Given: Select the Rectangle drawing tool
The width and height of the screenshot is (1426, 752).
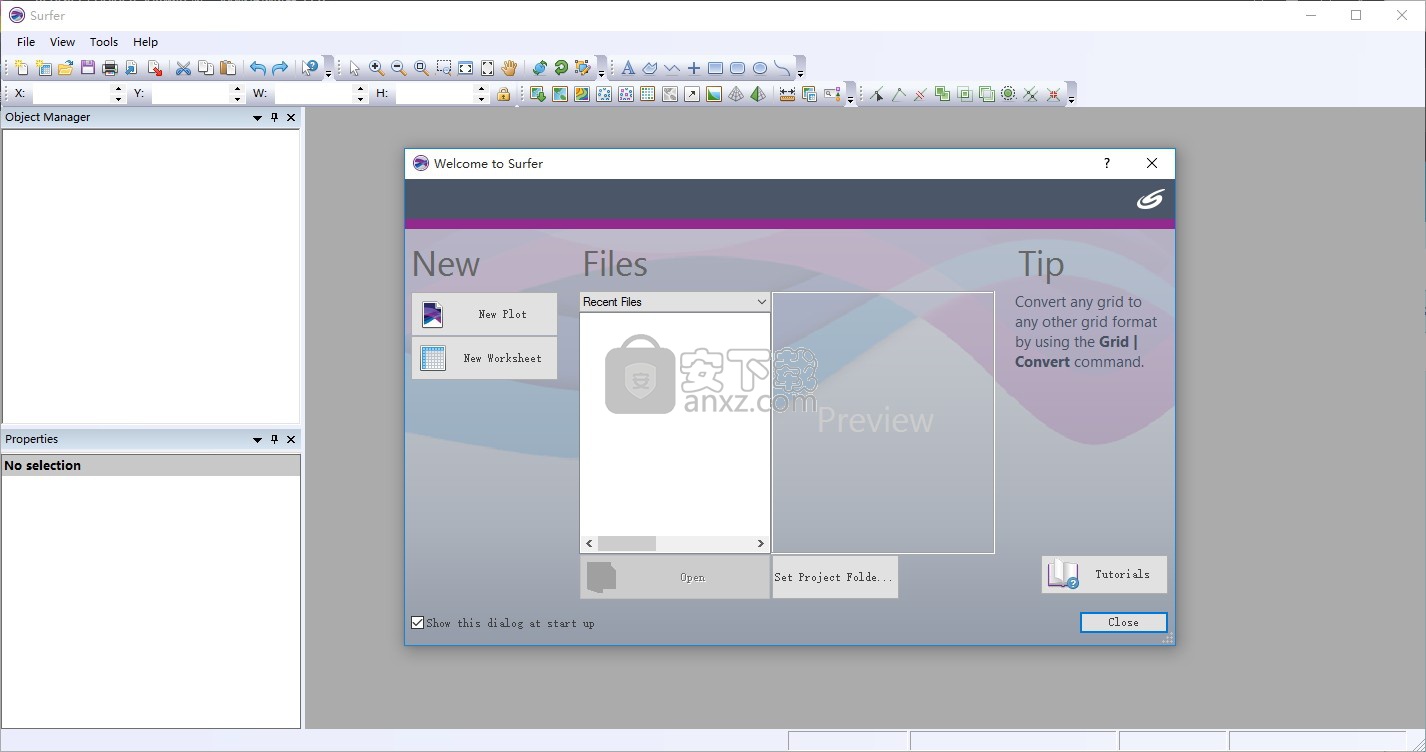Looking at the screenshot, I should click(x=716, y=68).
